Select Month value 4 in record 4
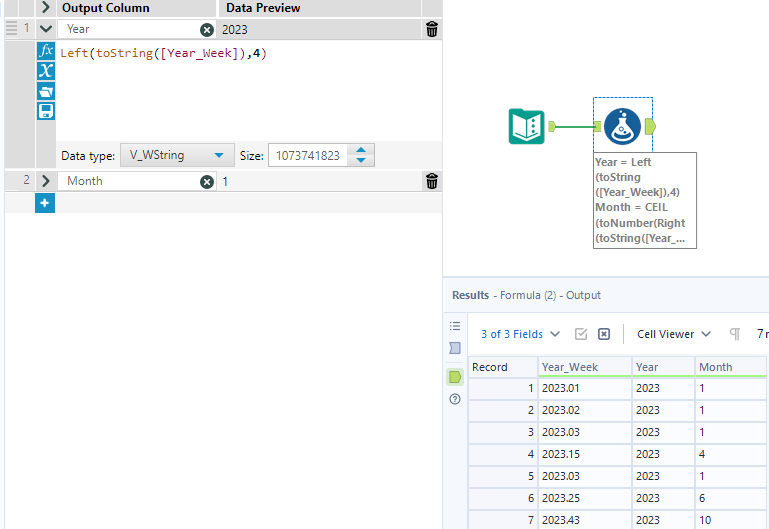The image size is (769, 529). (x=731, y=454)
